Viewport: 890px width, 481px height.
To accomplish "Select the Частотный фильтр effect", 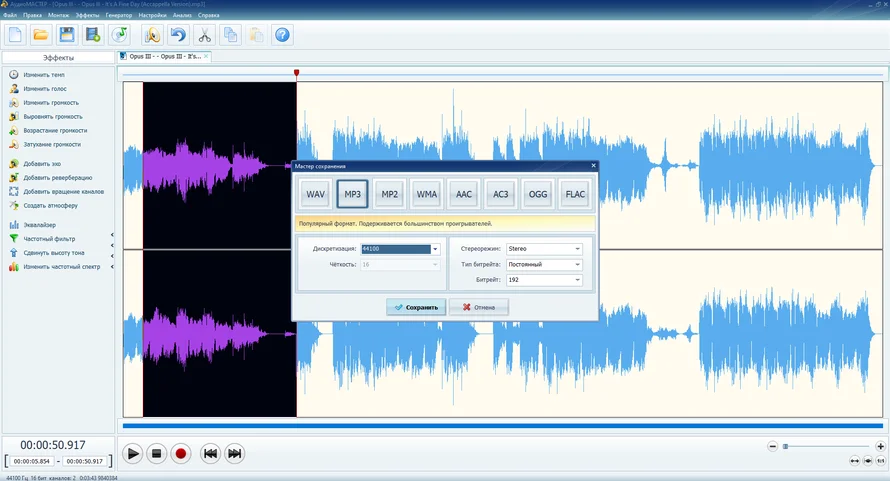I will tap(49, 239).
